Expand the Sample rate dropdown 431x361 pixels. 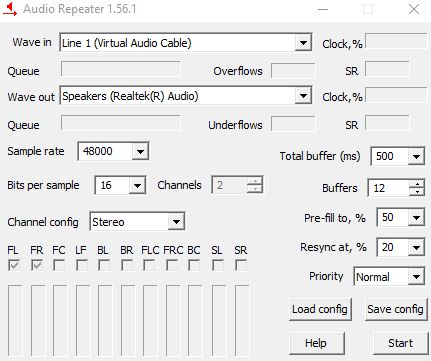140,151
